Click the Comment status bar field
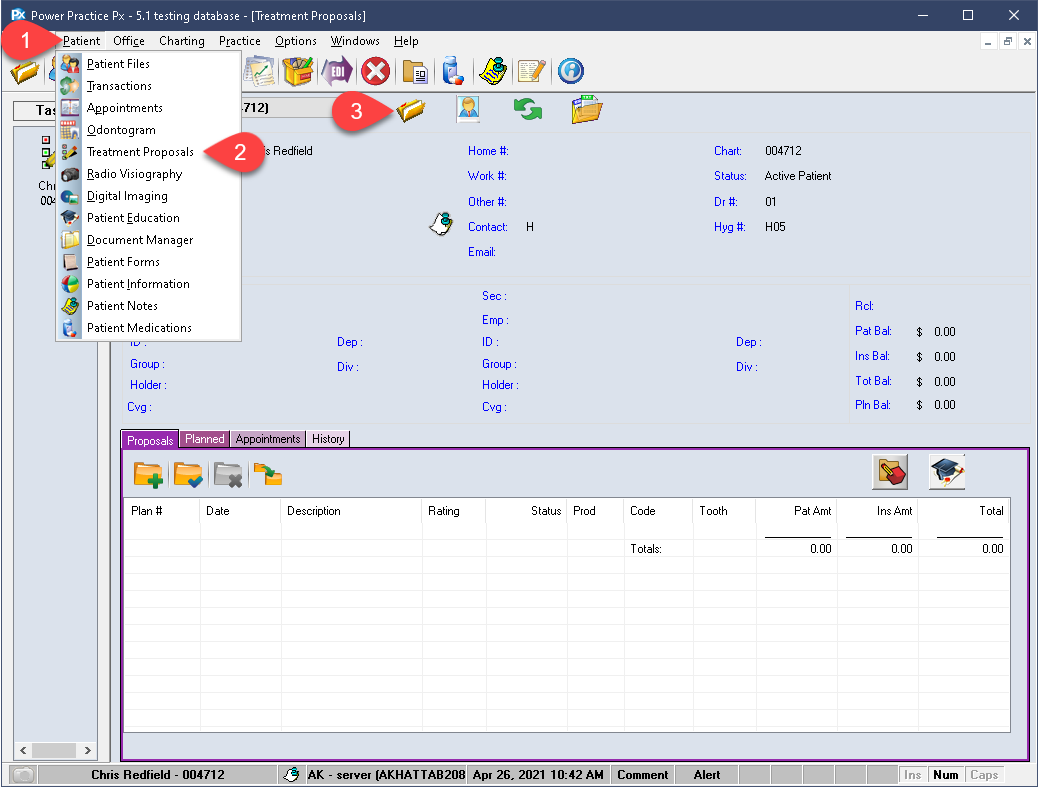Image resolution: width=1038 pixels, height=787 pixels. pyautogui.click(x=642, y=774)
